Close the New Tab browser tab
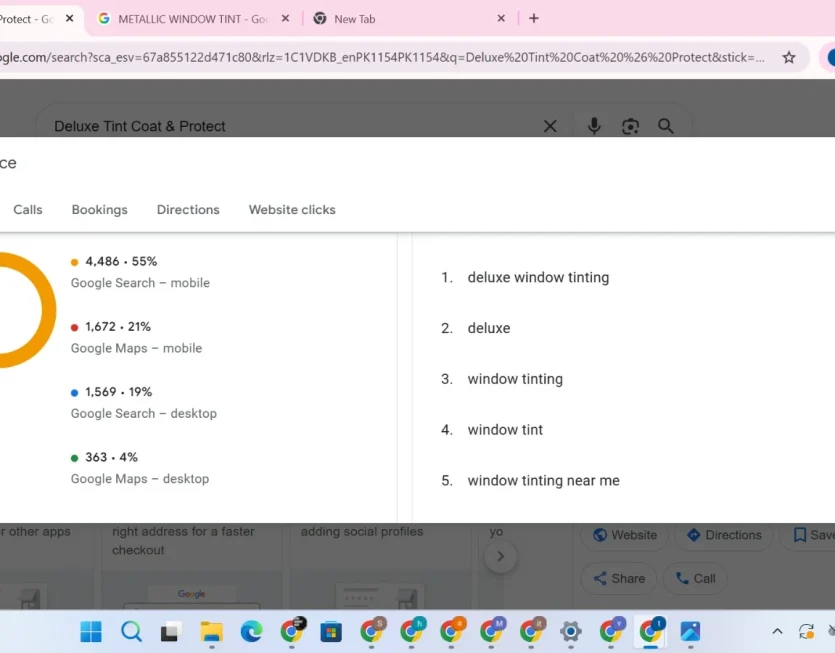This screenshot has height=653, width=835. point(501,19)
